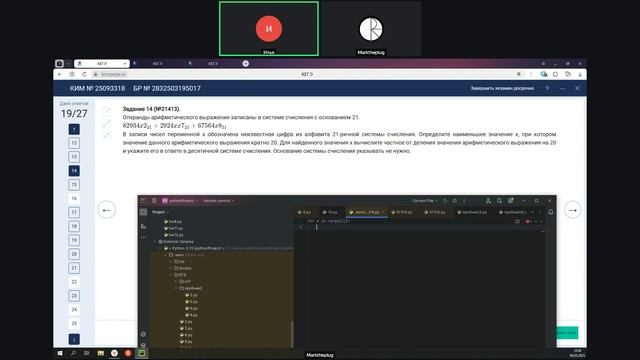
Task: Click the browser address bar
Action: click(x=306, y=74)
